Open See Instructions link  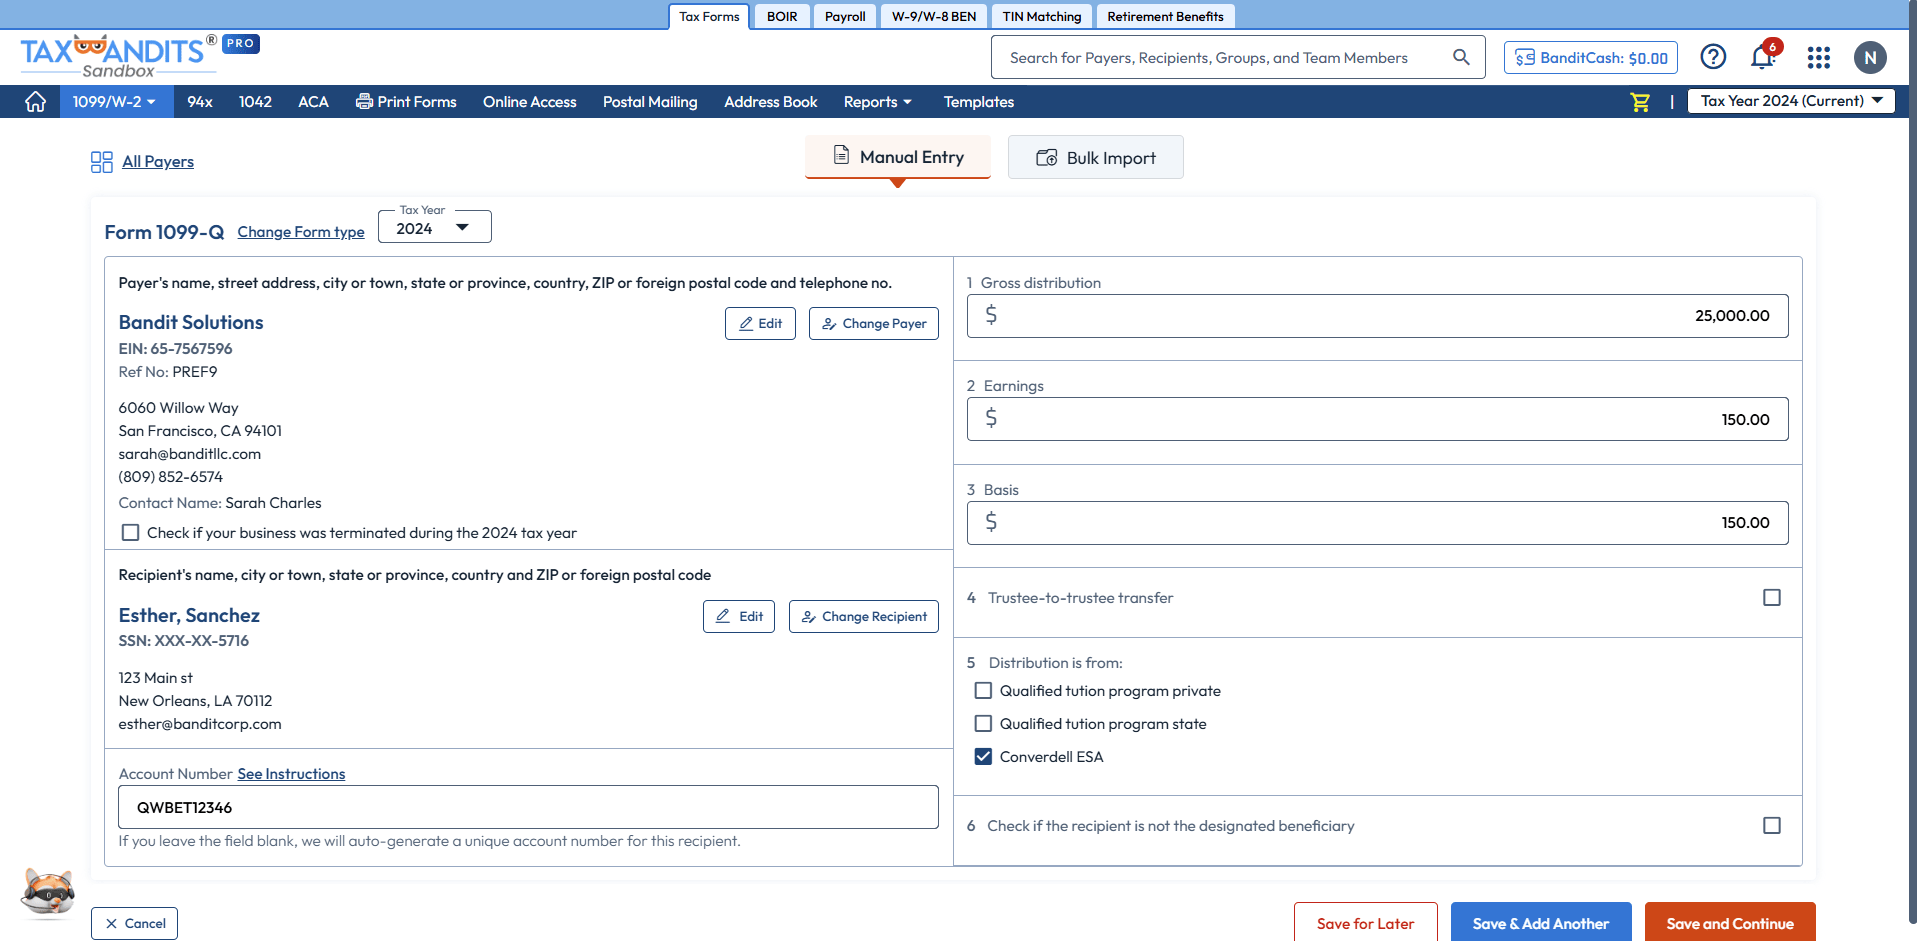[291, 774]
